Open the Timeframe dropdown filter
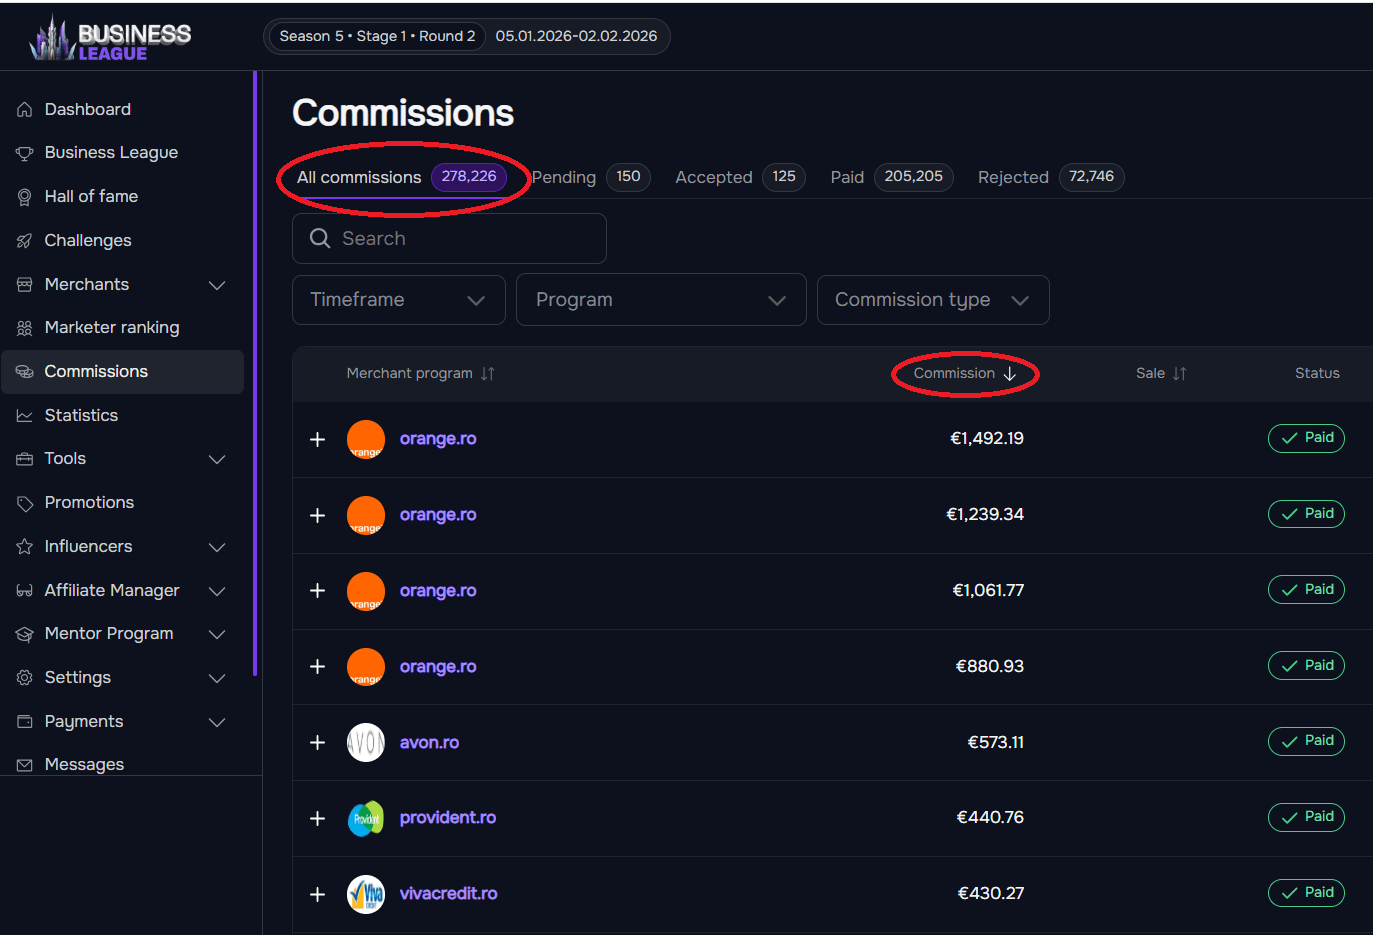This screenshot has height=935, width=1373. 398,300
